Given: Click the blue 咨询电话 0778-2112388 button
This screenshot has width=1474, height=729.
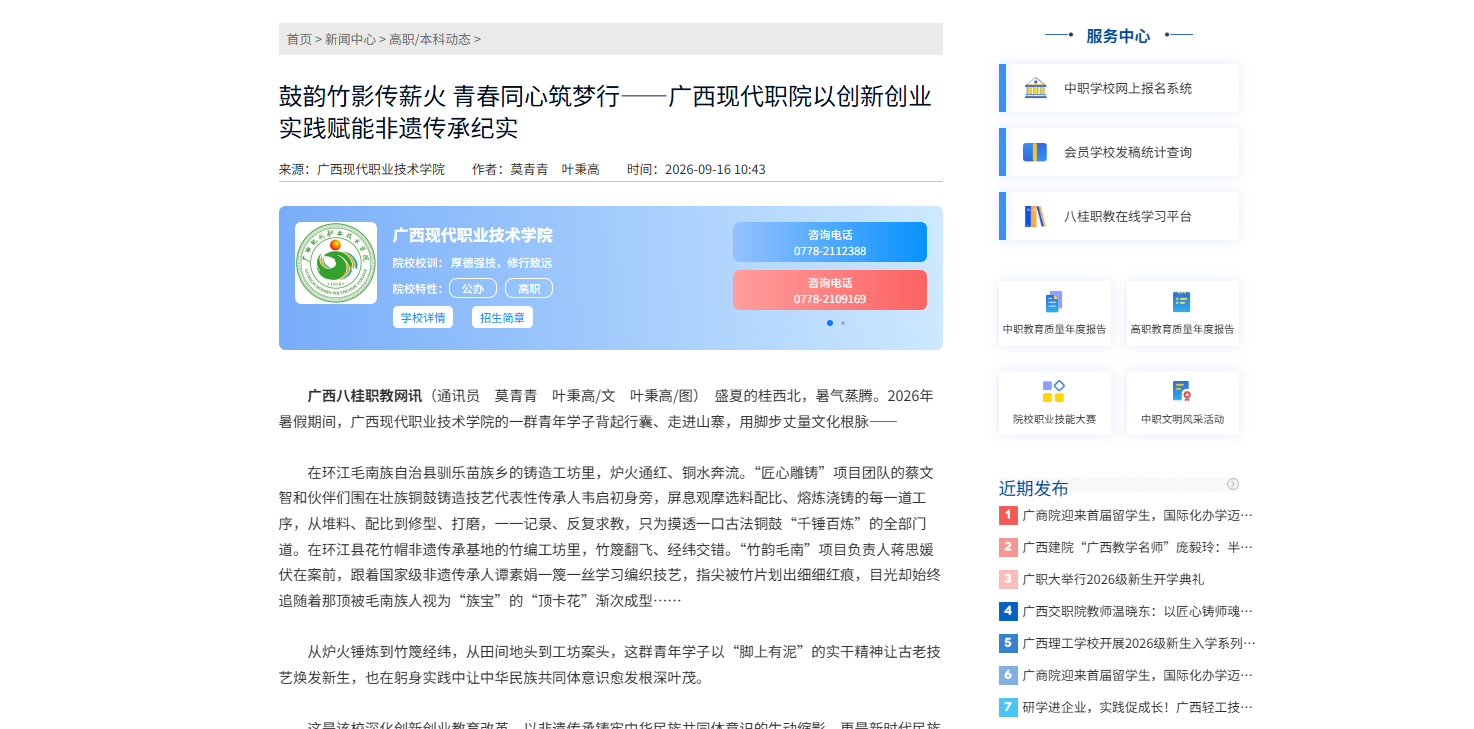Looking at the screenshot, I should [830, 242].
